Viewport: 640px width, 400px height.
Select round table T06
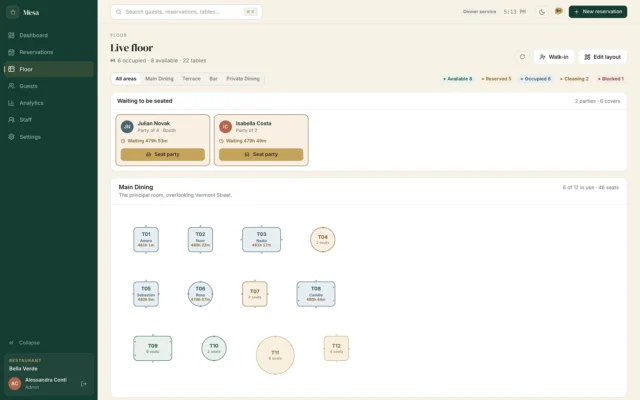(200, 294)
